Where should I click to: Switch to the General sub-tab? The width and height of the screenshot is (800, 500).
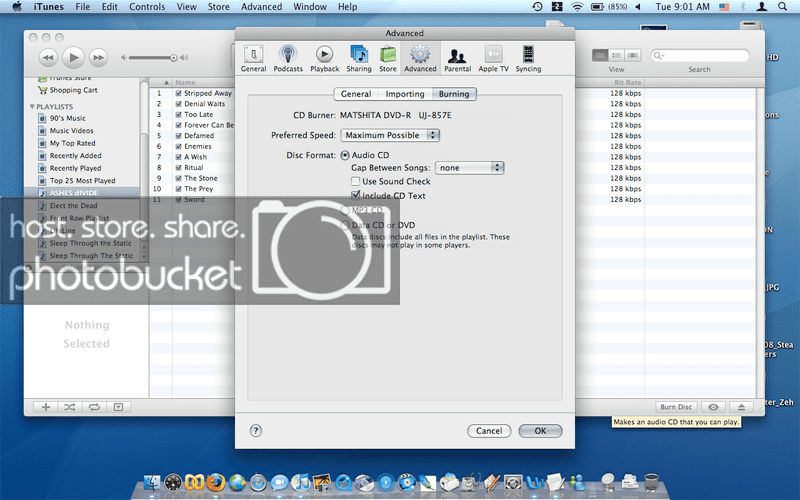(x=356, y=94)
